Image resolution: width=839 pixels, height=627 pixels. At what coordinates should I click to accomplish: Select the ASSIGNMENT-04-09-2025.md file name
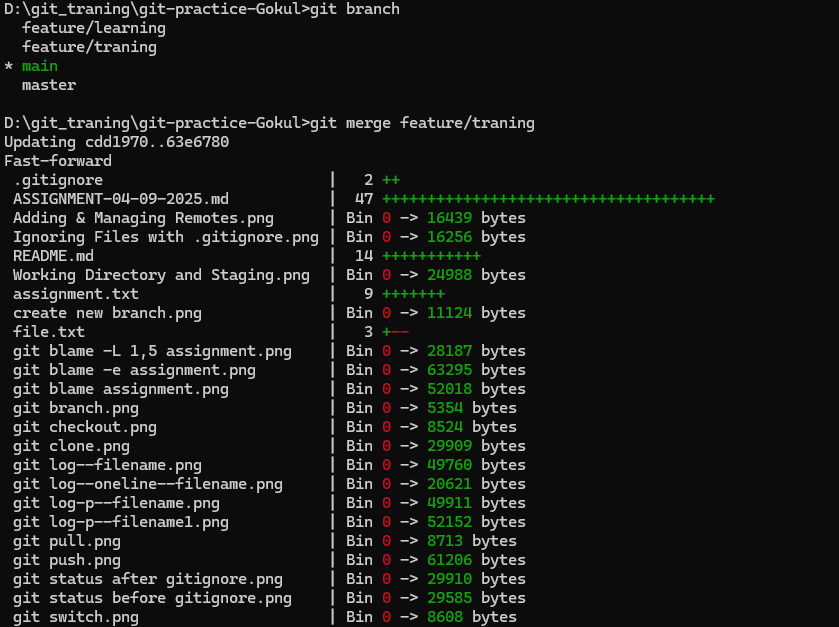(x=121, y=199)
